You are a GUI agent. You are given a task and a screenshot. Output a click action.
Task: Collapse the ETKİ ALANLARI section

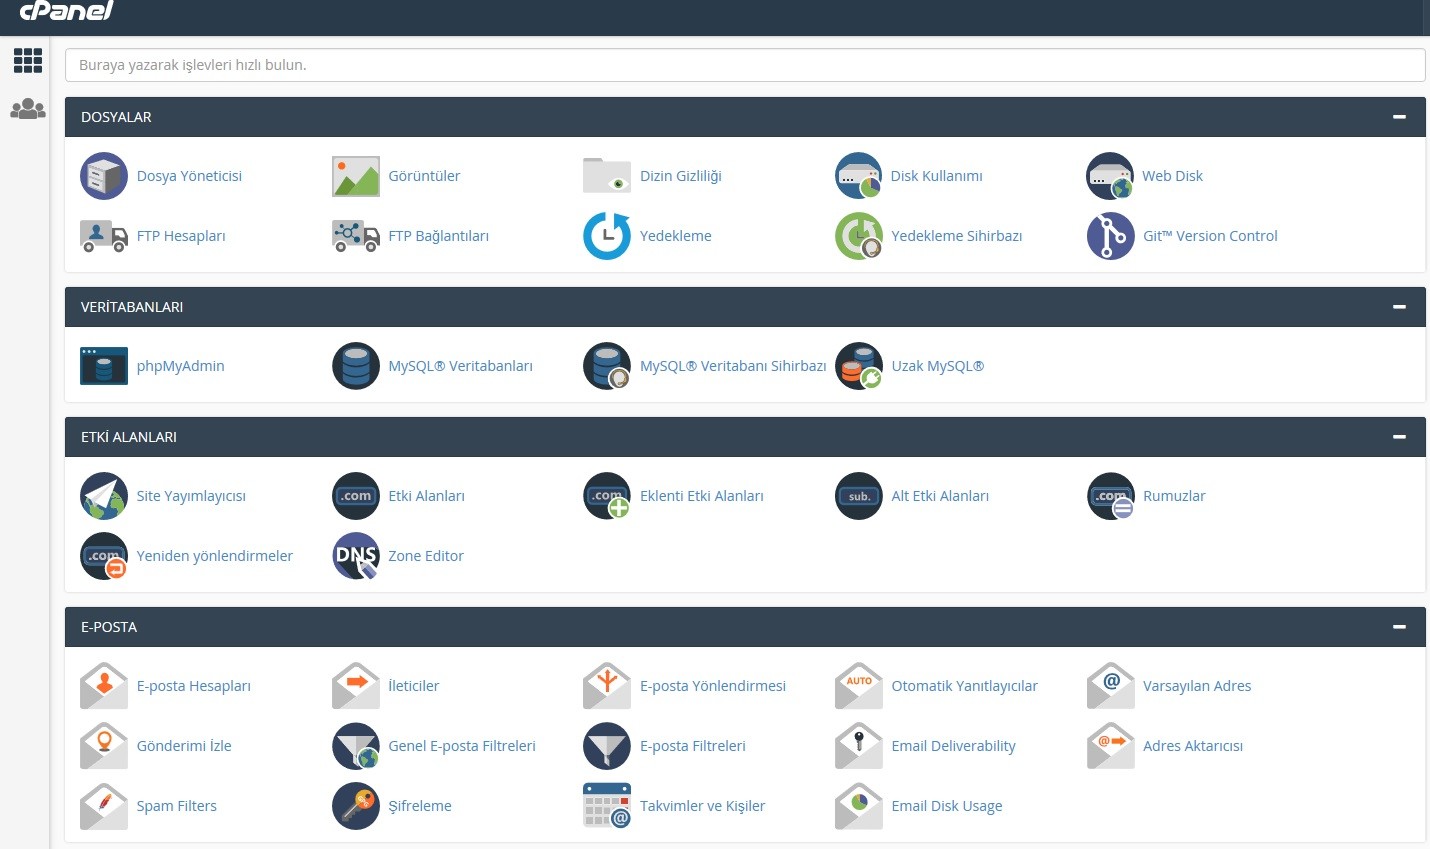click(x=1399, y=437)
